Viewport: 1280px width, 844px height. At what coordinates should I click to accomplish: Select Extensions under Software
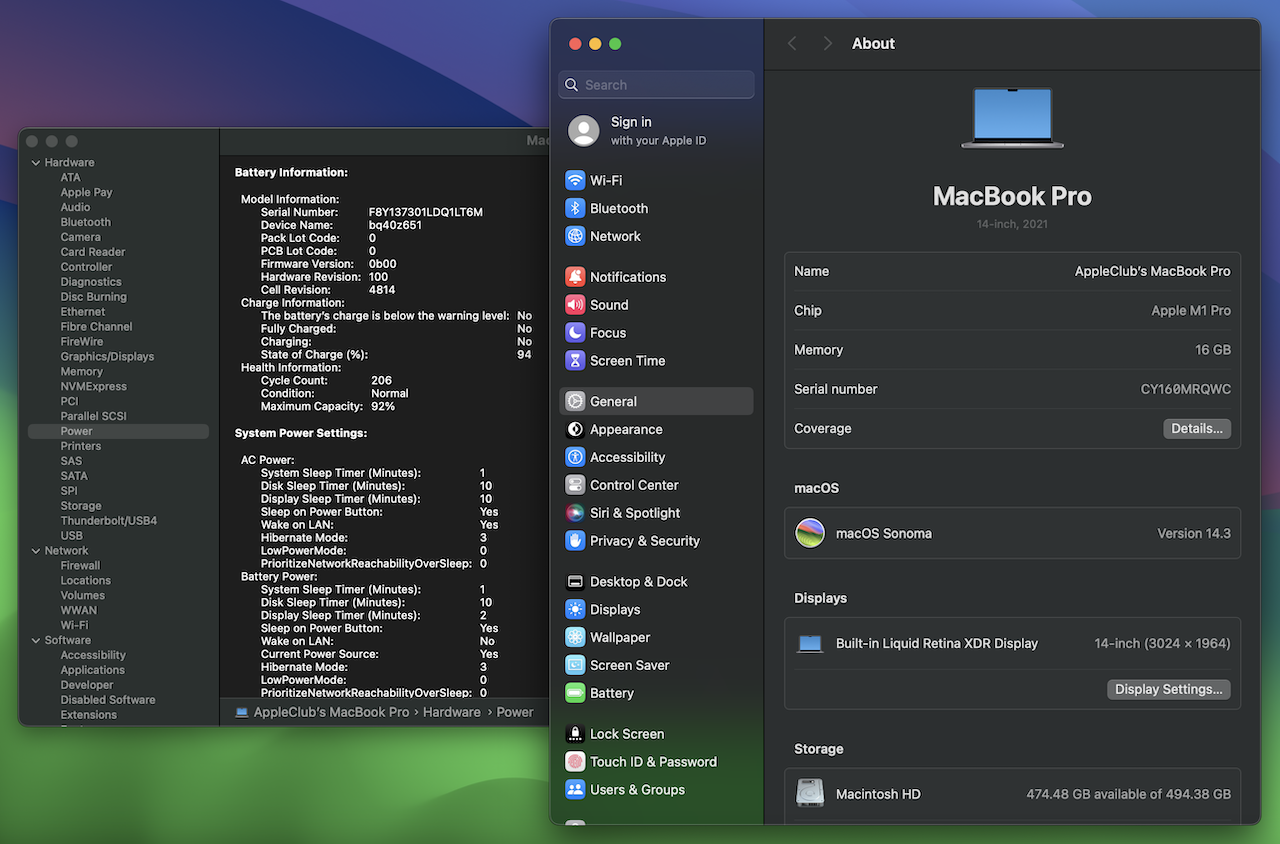[x=88, y=715]
